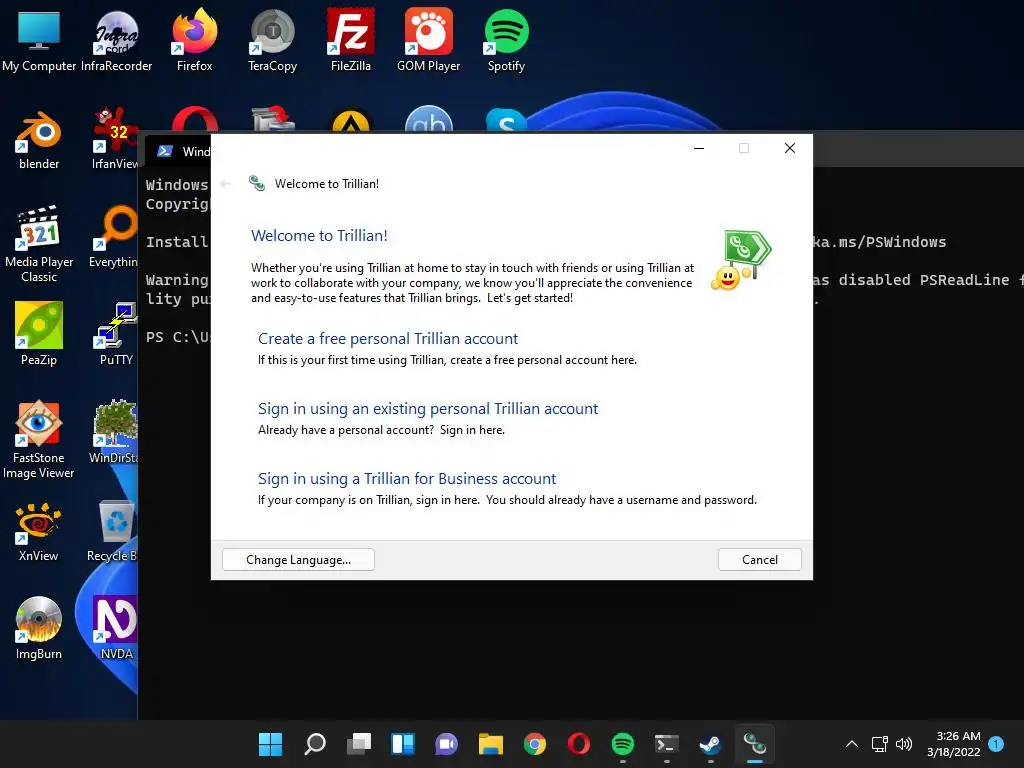Click the Opera desktop icon behind dialog
This screenshot has height=768, width=1024.
click(x=195, y=120)
